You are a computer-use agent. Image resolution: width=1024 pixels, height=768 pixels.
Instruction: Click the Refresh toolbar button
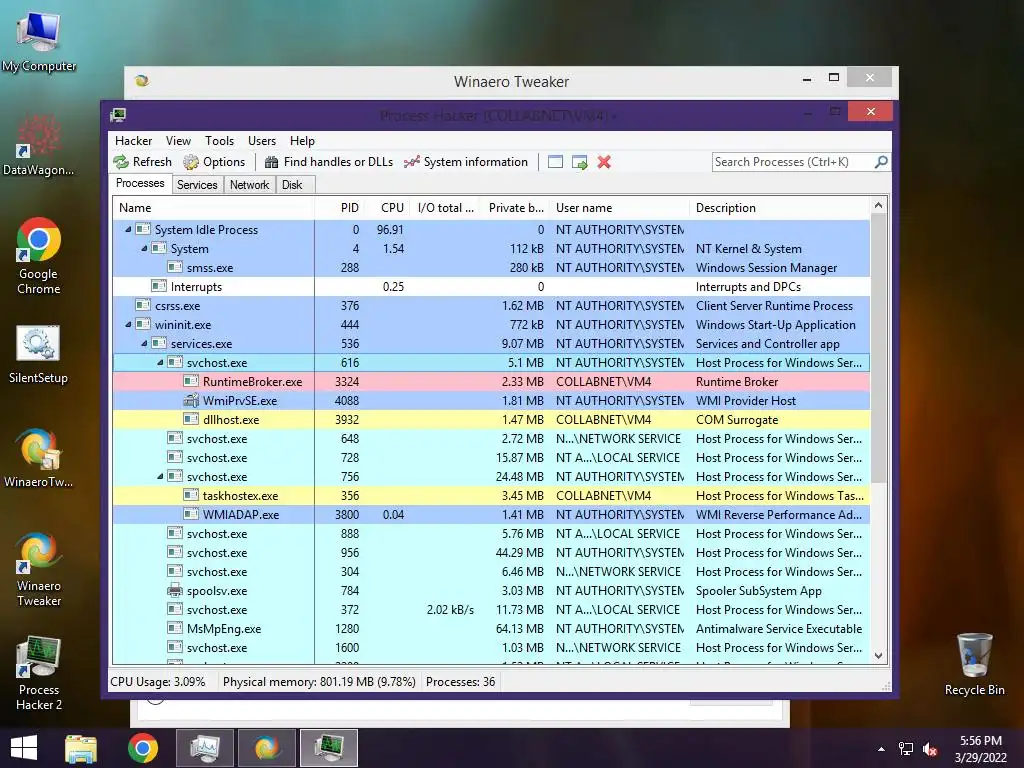pyautogui.click(x=142, y=162)
